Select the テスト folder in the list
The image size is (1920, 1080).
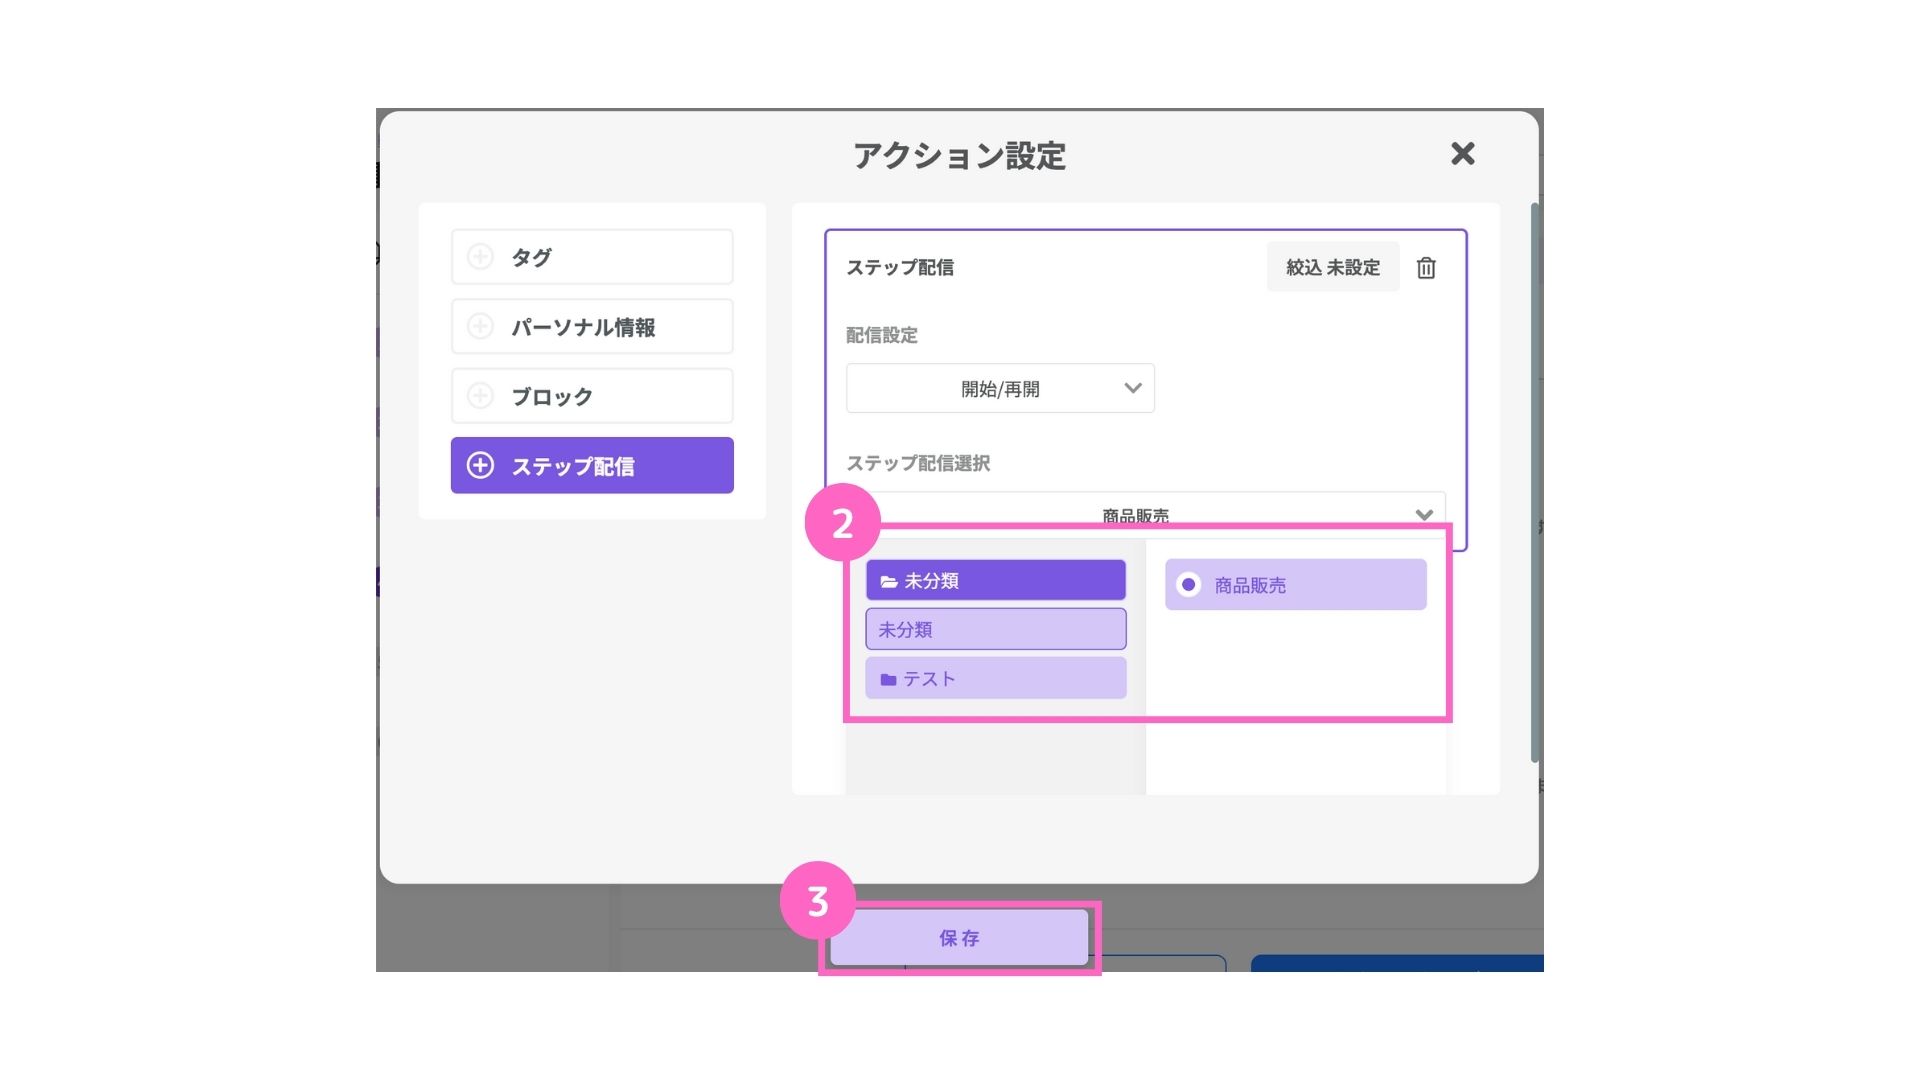click(x=996, y=678)
